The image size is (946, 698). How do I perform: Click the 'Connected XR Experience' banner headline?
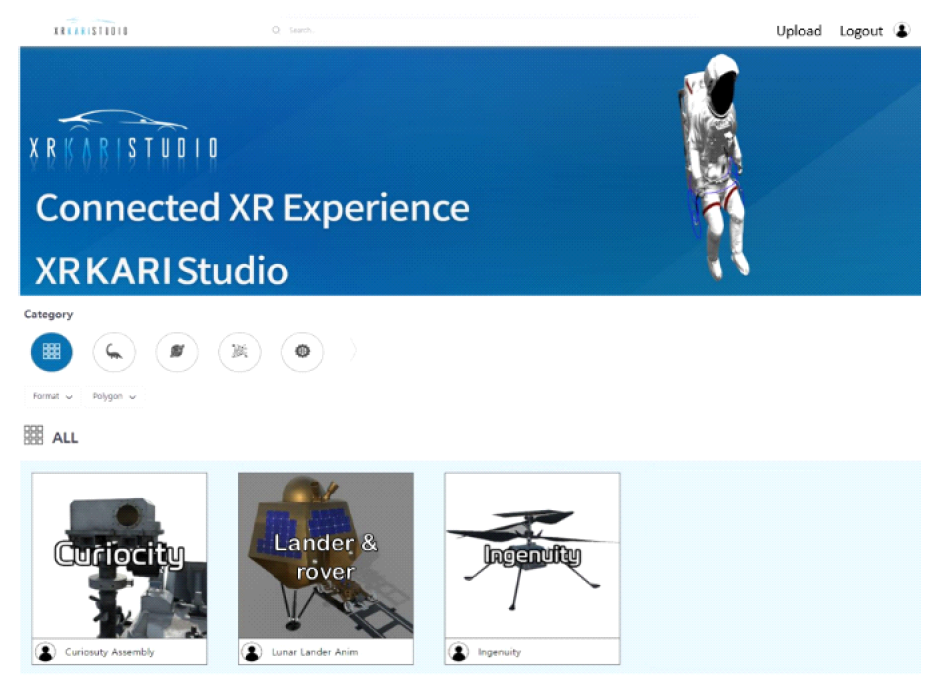coord(253,208)
